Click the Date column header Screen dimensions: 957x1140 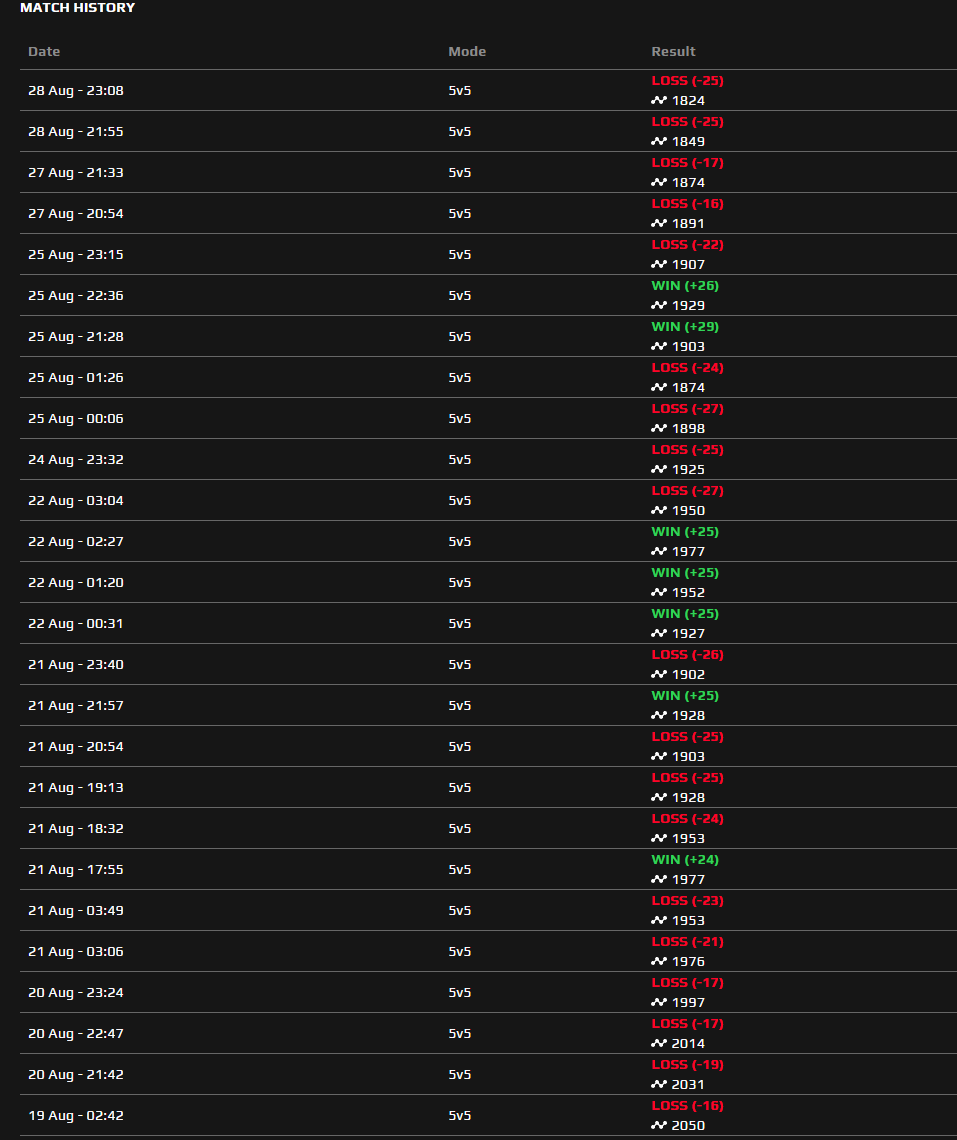point(44,52)
